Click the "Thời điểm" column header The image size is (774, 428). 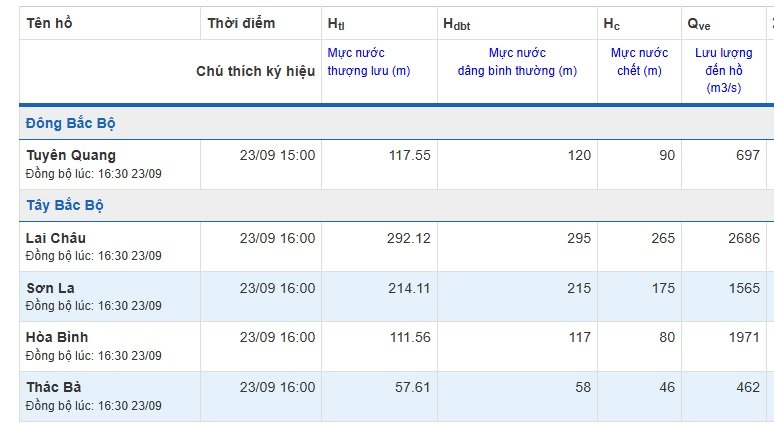241,23
